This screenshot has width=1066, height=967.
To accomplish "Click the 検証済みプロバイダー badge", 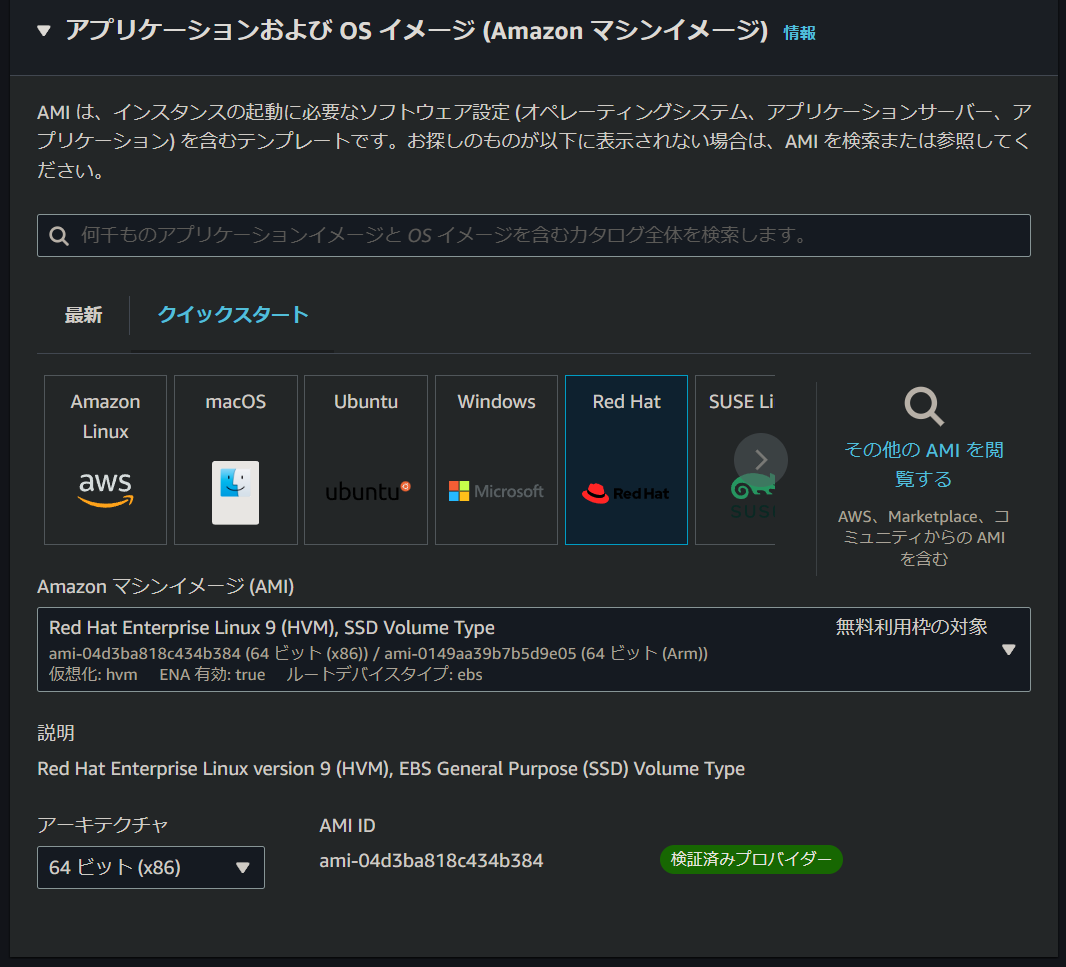I will click(751, 860).
